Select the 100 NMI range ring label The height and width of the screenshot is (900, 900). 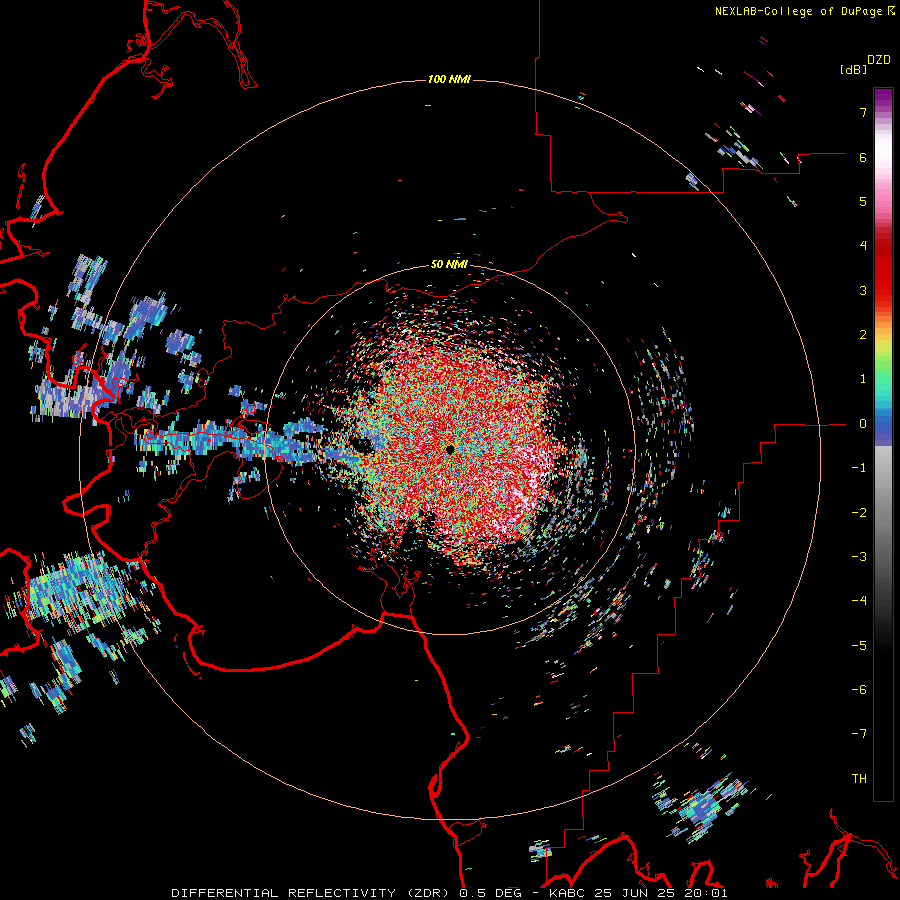449,79
